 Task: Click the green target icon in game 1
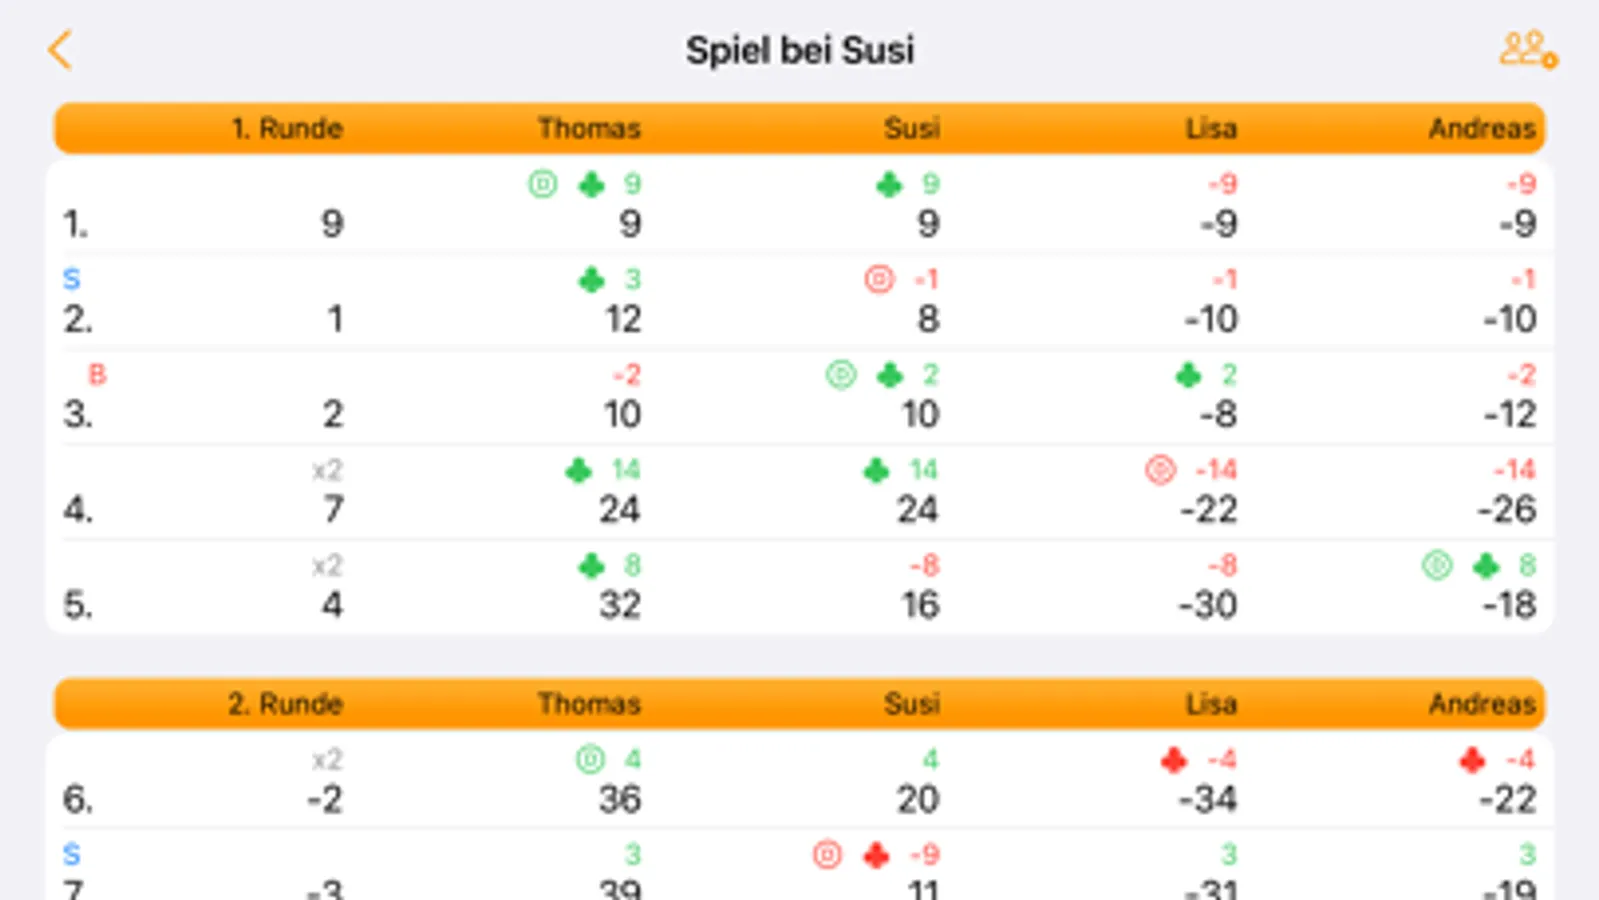[542, 184]
